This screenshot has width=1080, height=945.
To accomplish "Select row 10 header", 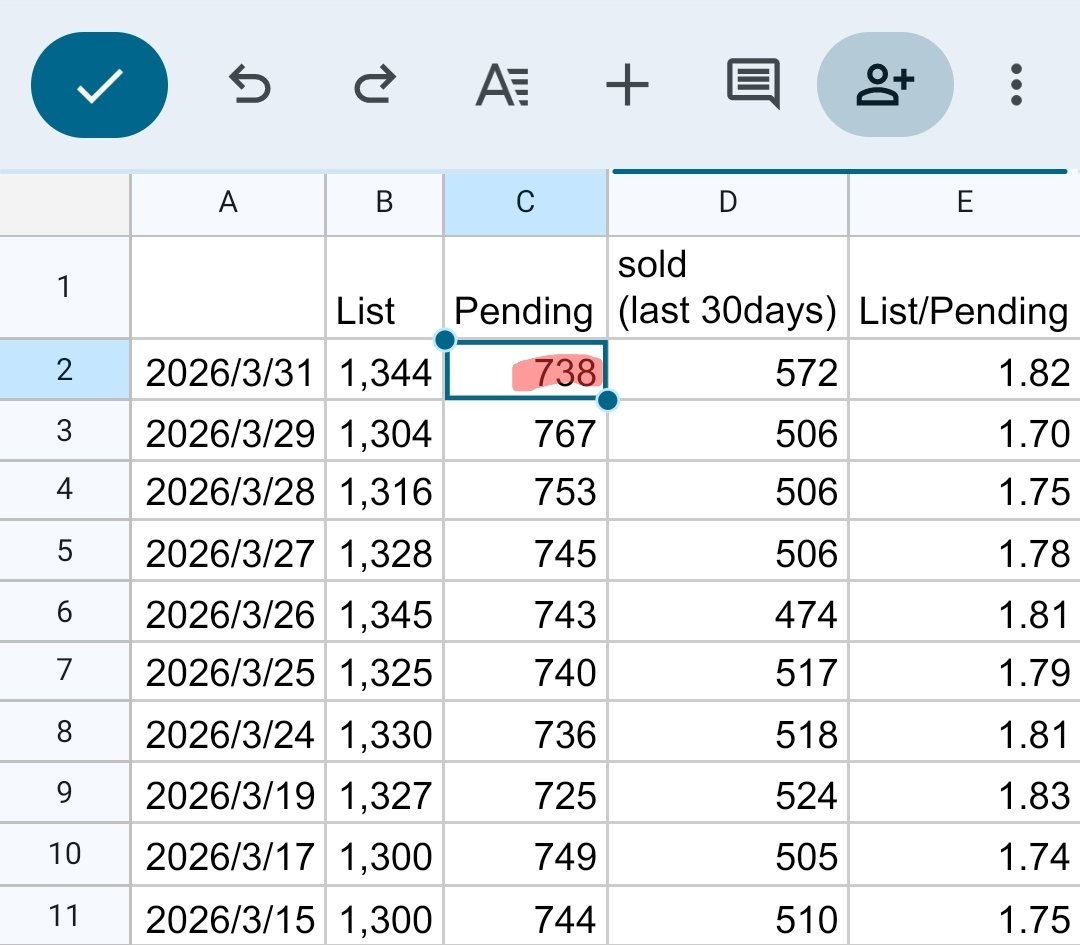I will [x=65, y=854].
